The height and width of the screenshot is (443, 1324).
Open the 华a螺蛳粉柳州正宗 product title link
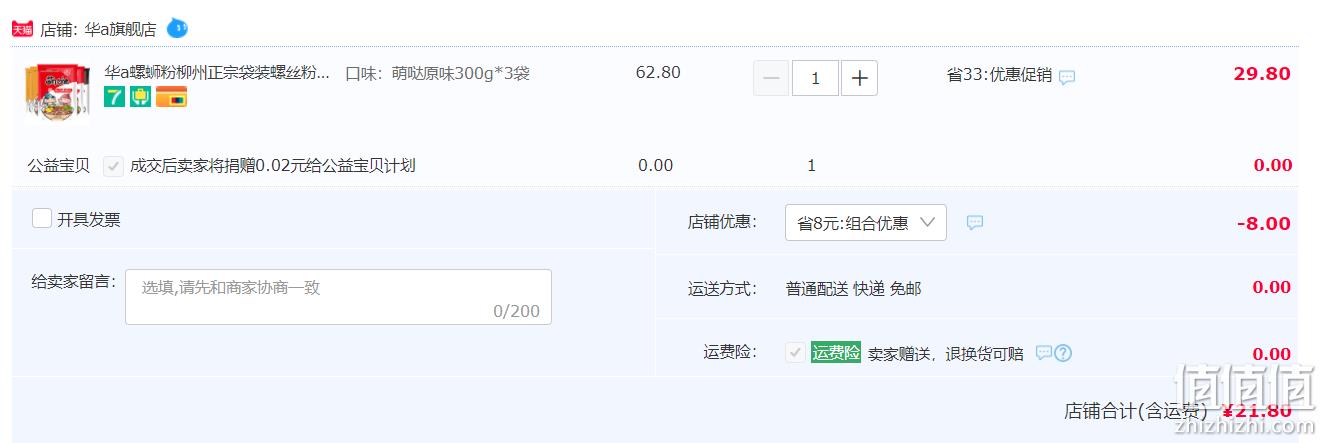[217, 73]
